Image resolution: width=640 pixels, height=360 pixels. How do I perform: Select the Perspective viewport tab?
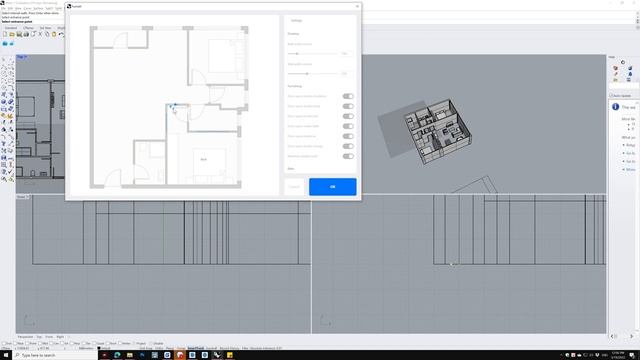tap(25, 337)
